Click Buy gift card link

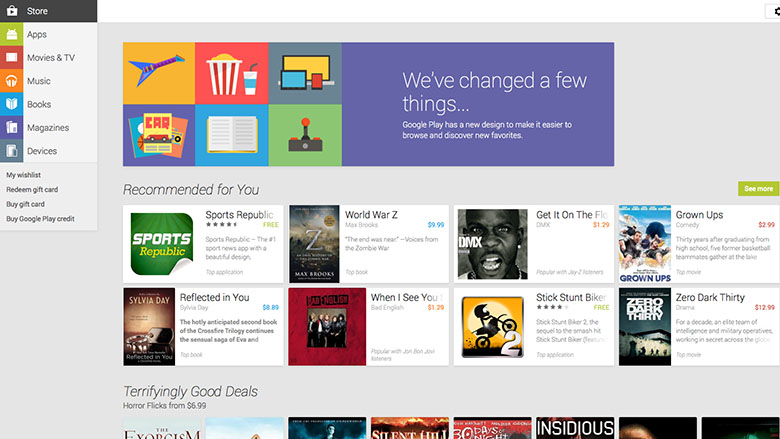pos(25,204)
